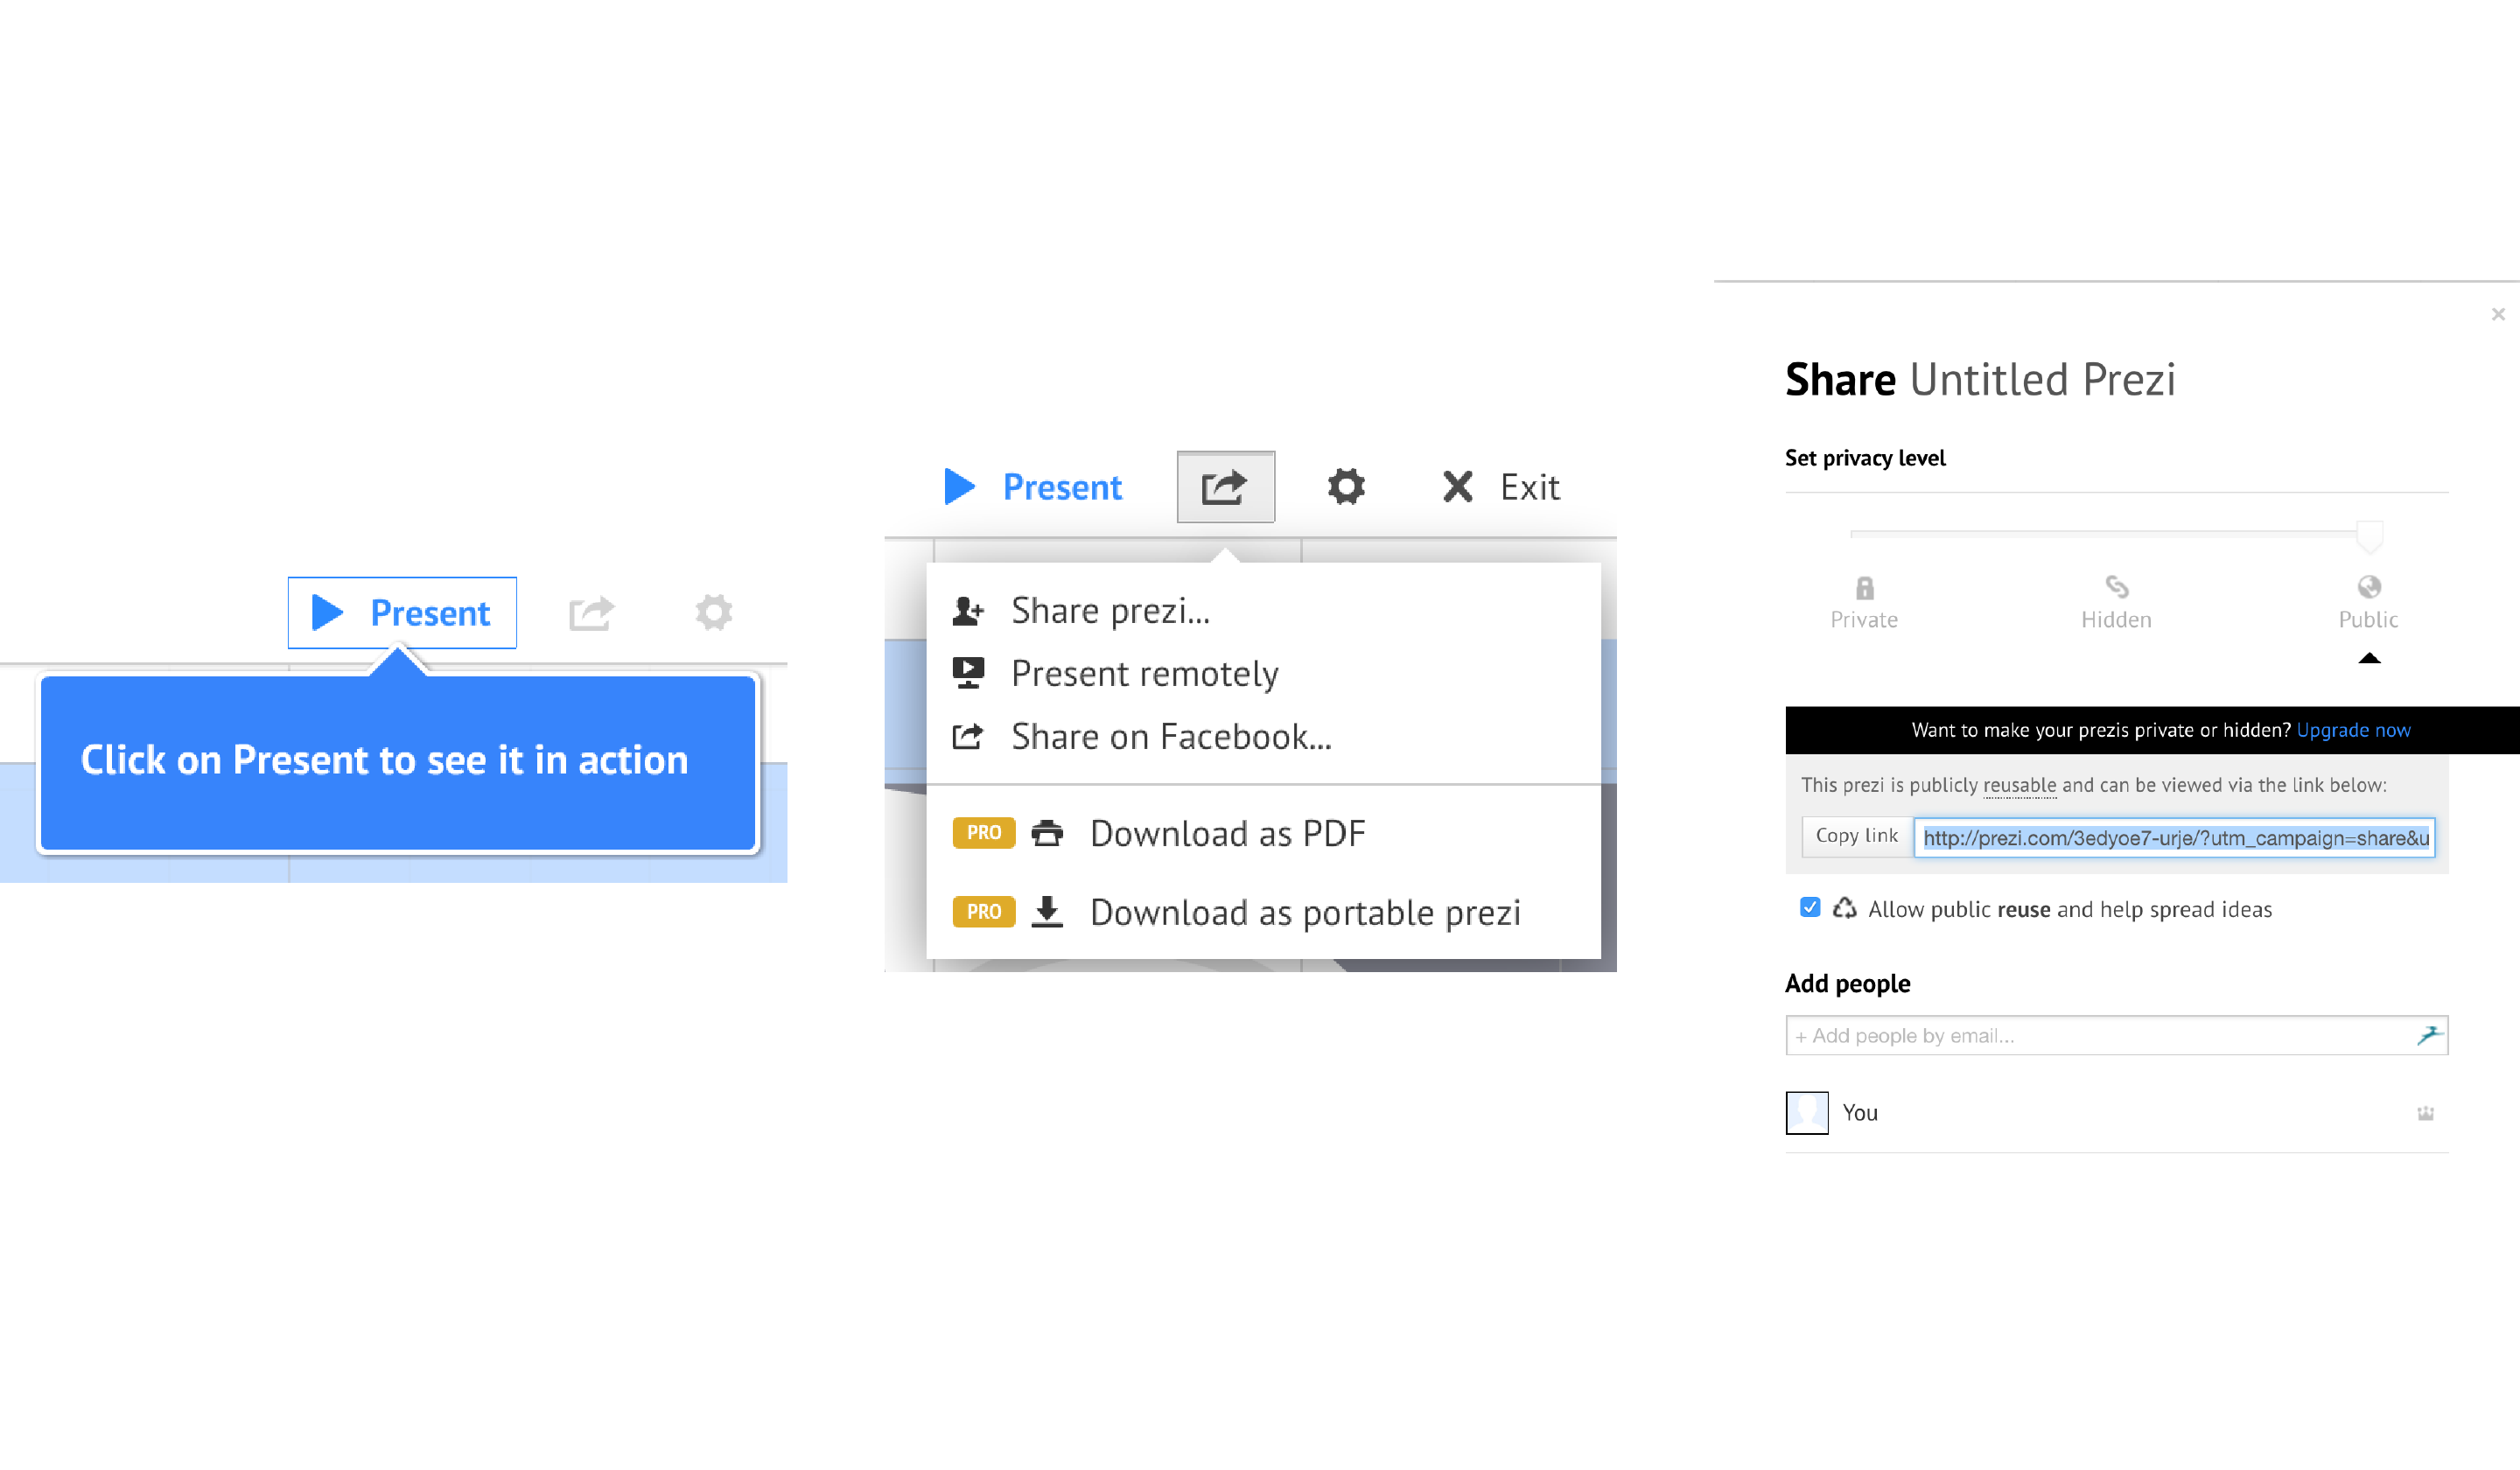Select Present remotely menu option
The image size is (2520, 1470).
pyautogui.click(x=1146, y=672)
